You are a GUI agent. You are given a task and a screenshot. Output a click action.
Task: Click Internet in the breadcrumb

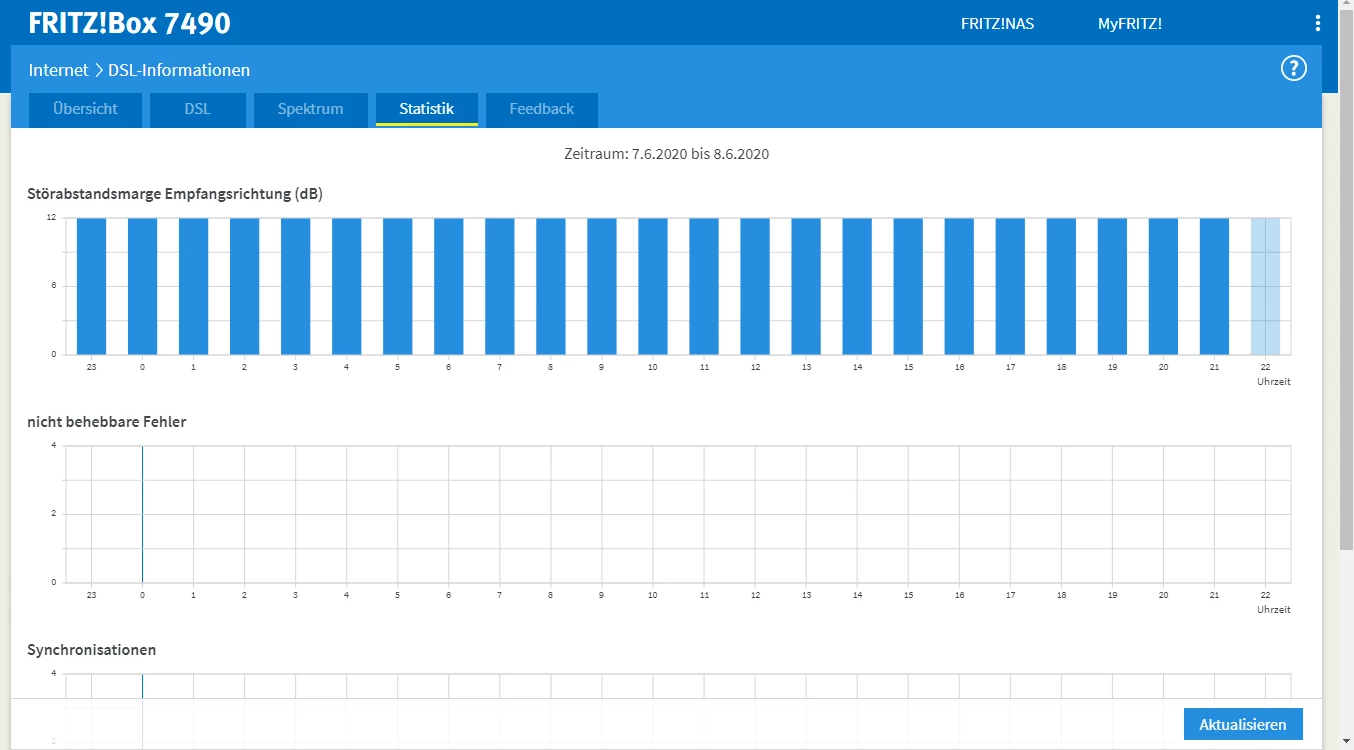click(x=58, y=70)
